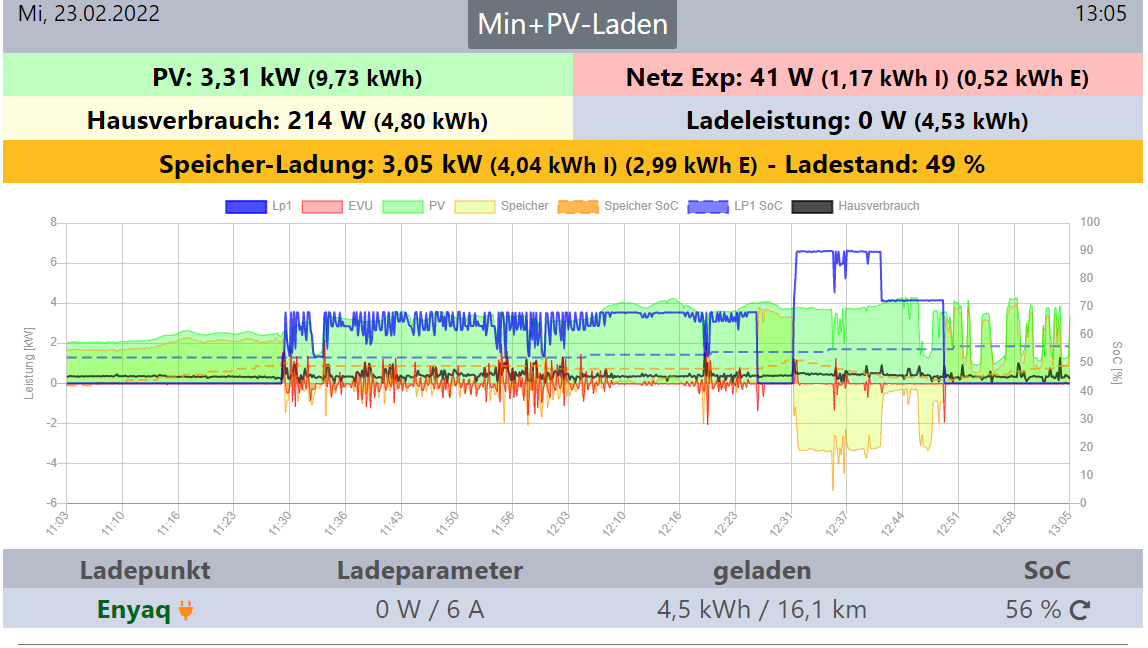Viewport: 1148px width, 648px height.
Task: Click the 12:31 time axis label
Action: point(782,524)
